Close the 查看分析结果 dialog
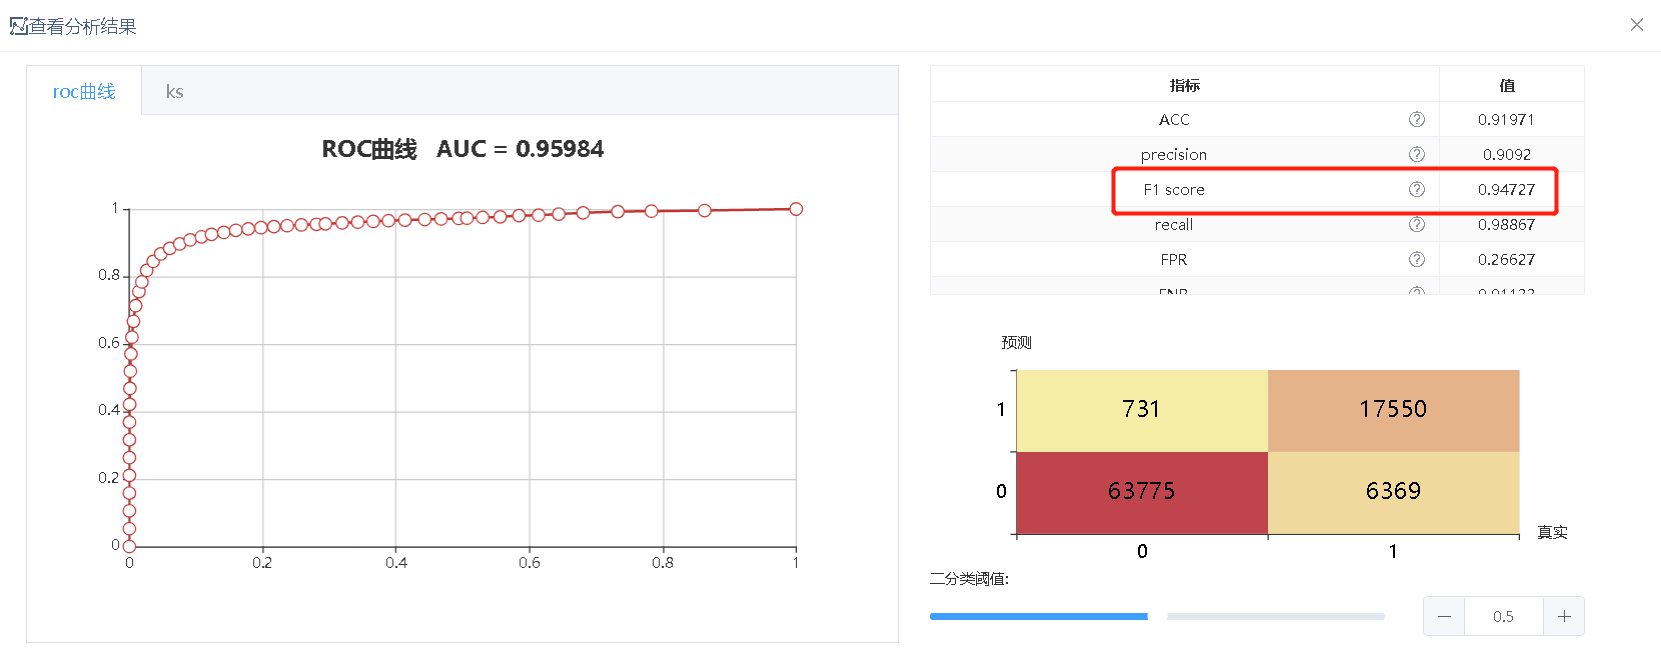This screenshot has width=1661, height=661. point(1636,25)
